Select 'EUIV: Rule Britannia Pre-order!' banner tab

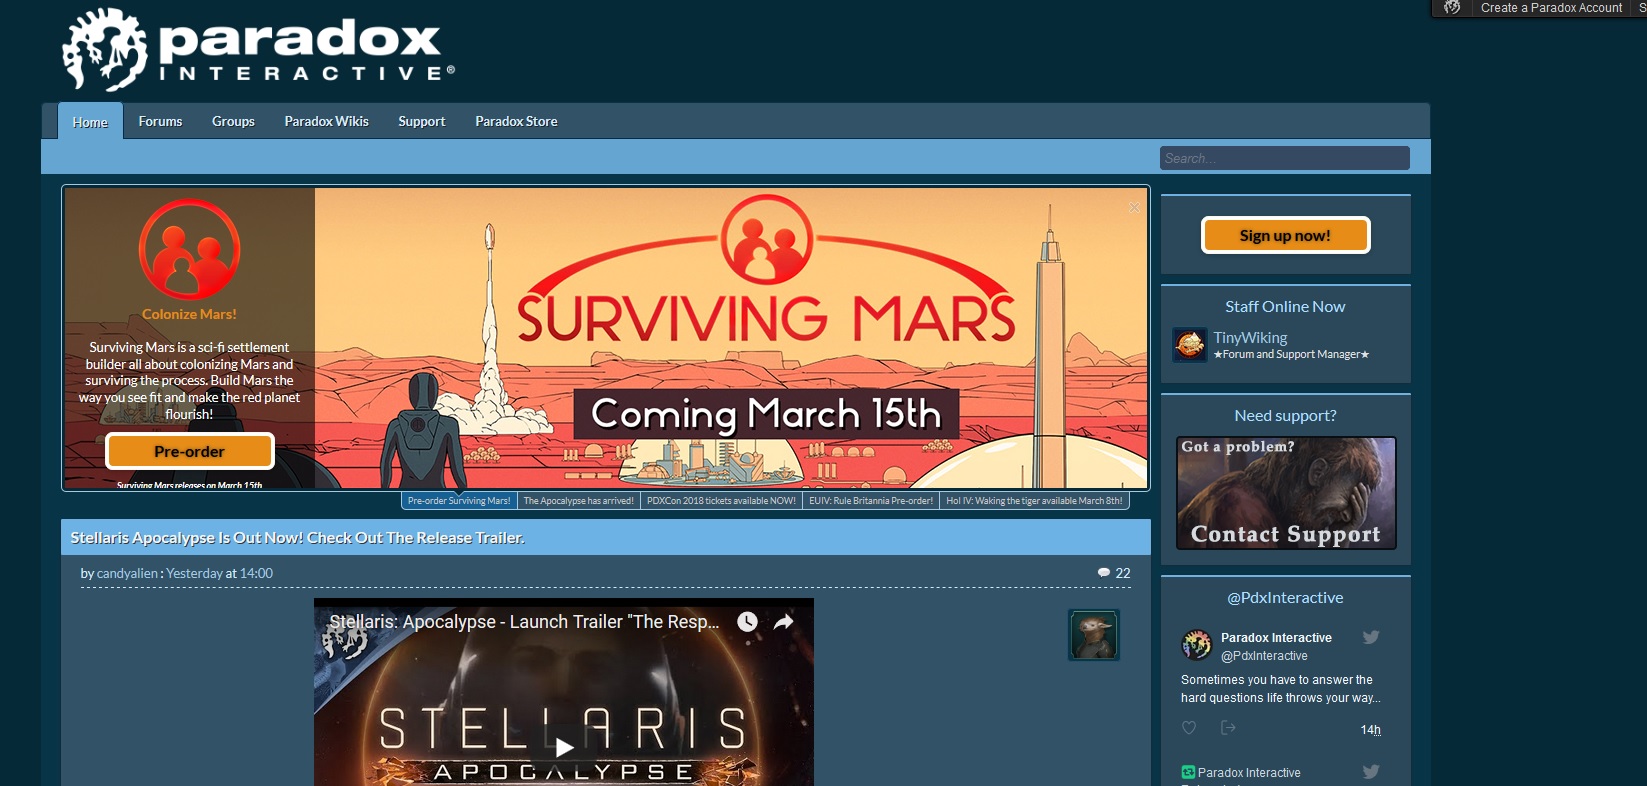[871, 501]
